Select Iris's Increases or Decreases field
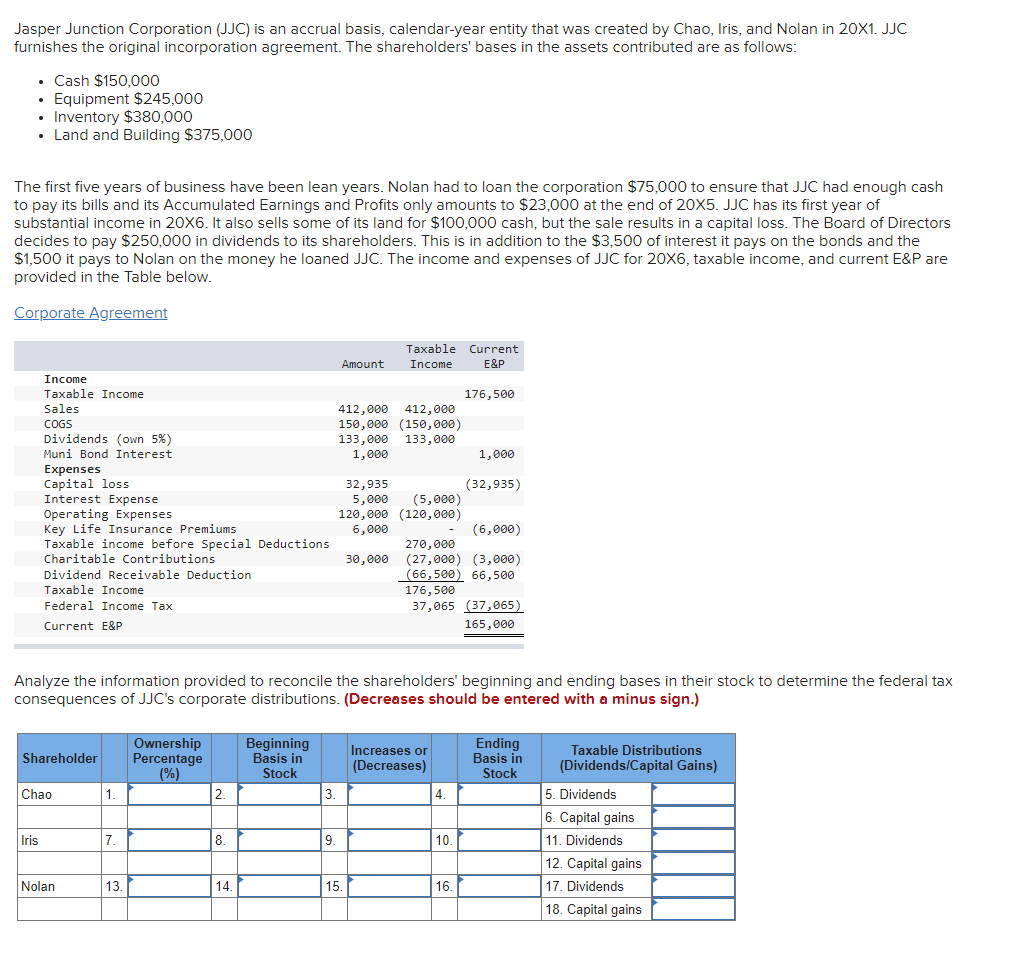The height and width of the screenshot is (960, 1009). 389,840
